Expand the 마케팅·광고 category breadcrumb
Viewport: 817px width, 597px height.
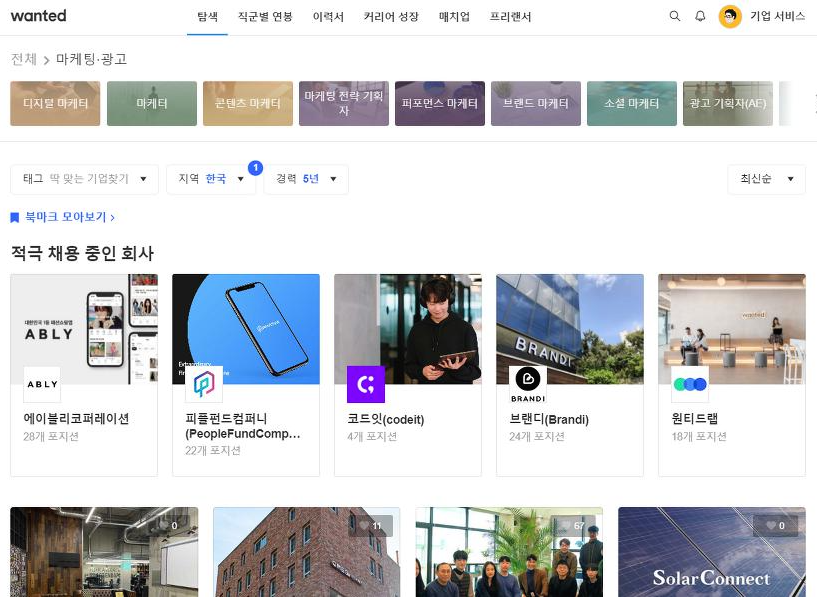(x=92, y=59)
